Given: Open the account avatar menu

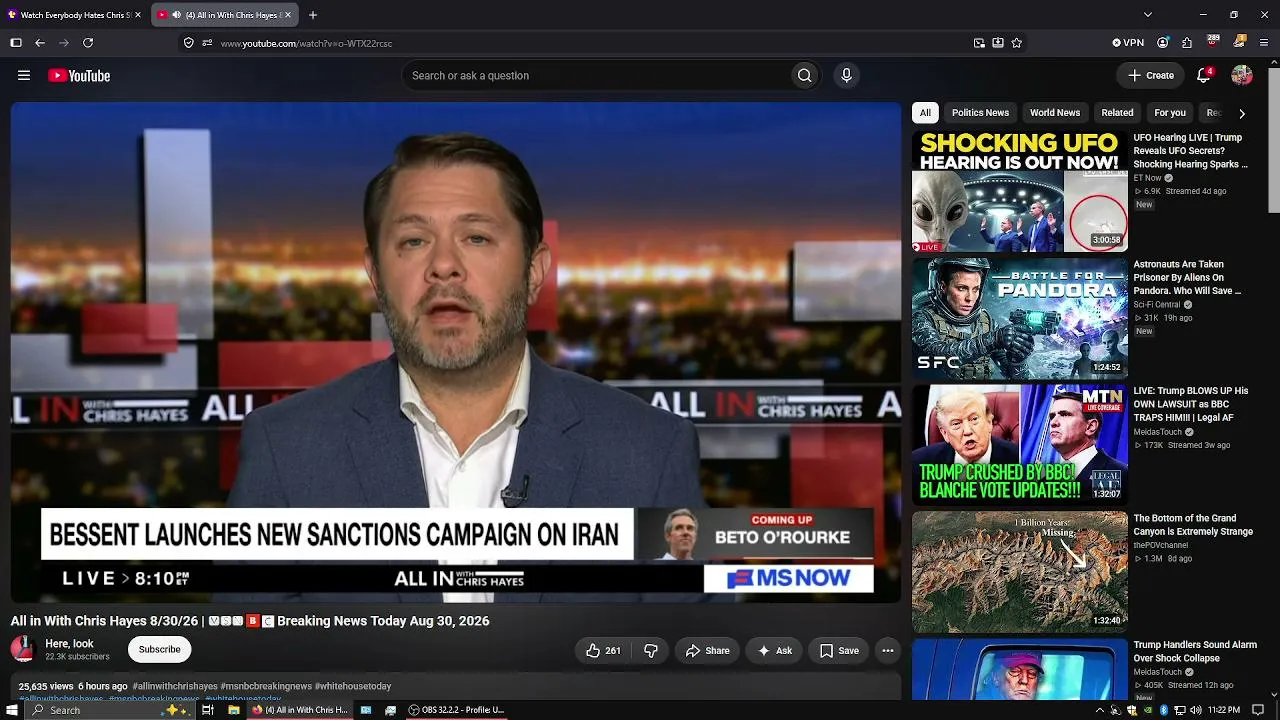Looking at the screenshot, I should [x=1242, y=76].
